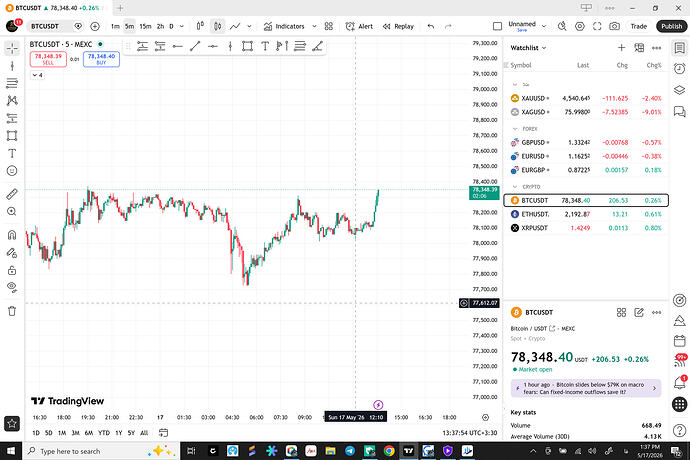This screenshot has height=460, width=690.
Task: Open the Trade panel
Action: click(x=639, y=26)
